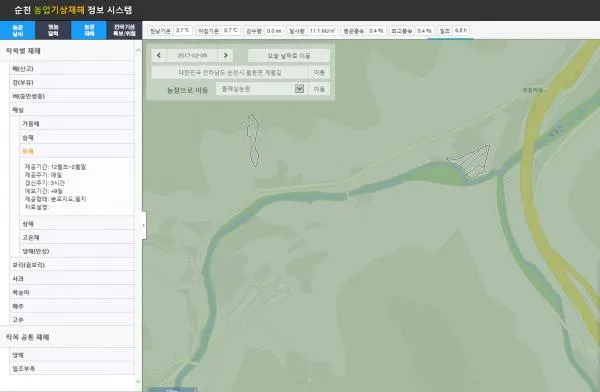Click the 농장으로 이동 label
Image resolution: width=600 pixels, height=392 pixels.
(187, 90)
